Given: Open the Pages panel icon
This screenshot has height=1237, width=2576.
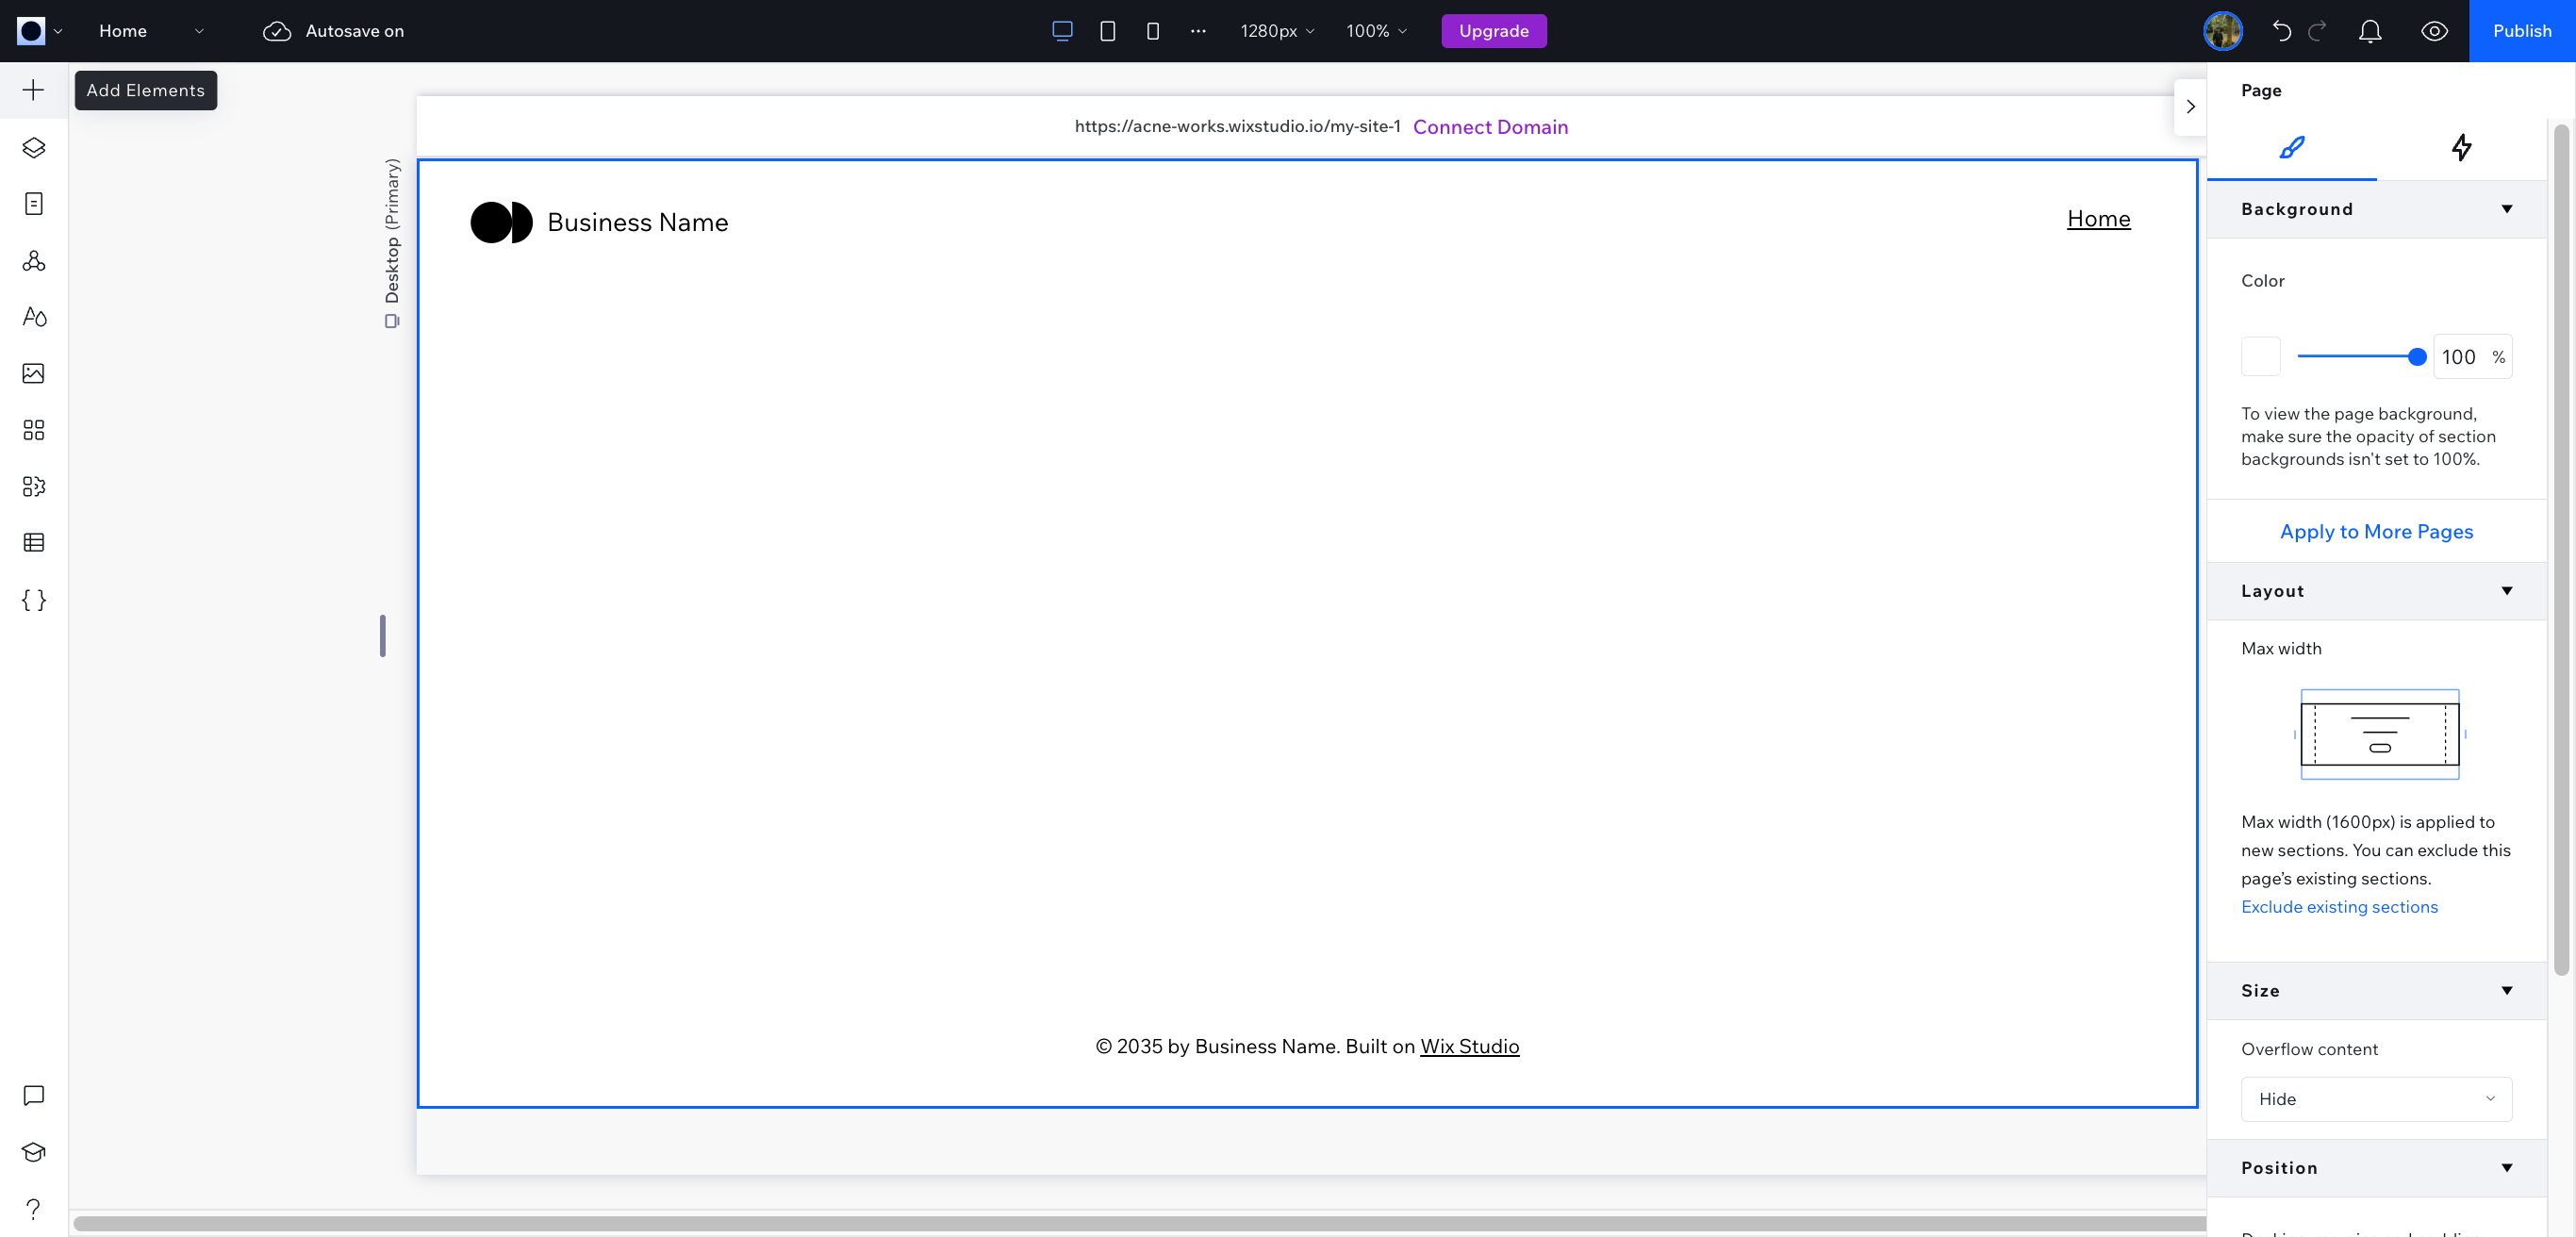Looking at the screenshot, I should 33,204.
